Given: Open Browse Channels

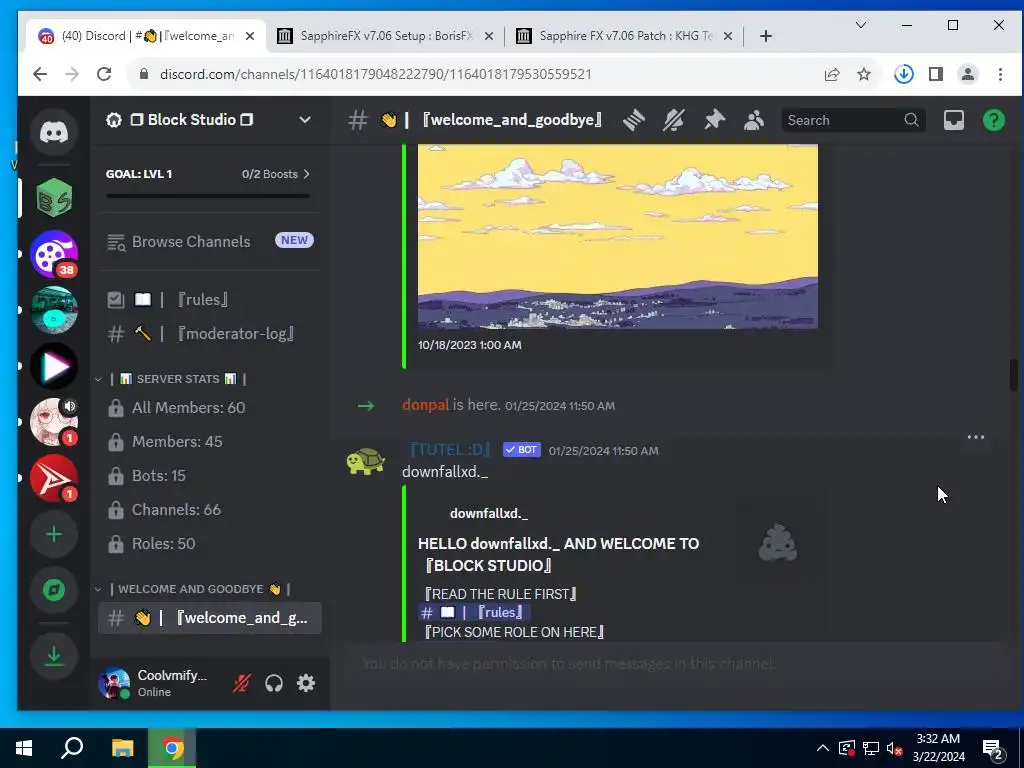Looking at the screenshot, I should (209, 241).
